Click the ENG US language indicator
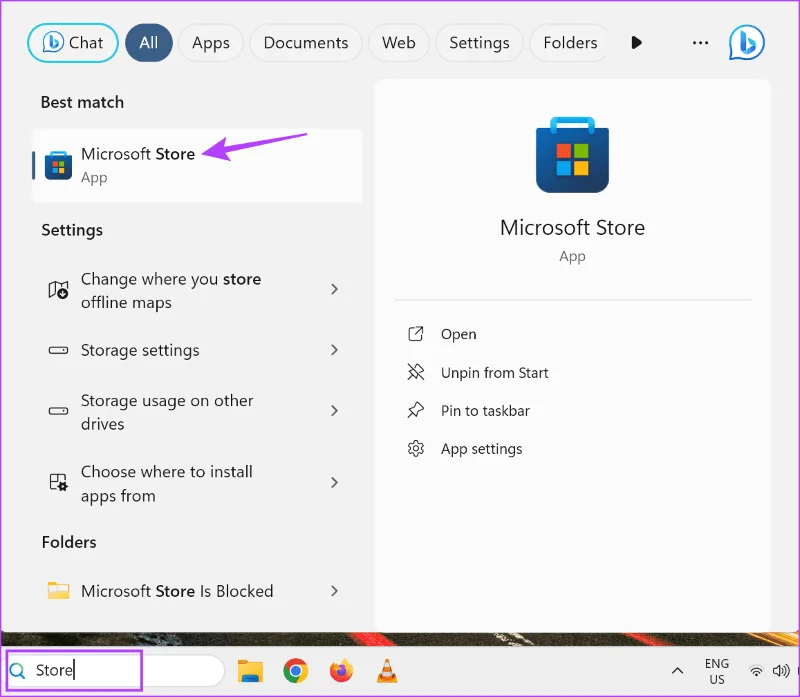 pyautogui.click(x=716, y=671)
